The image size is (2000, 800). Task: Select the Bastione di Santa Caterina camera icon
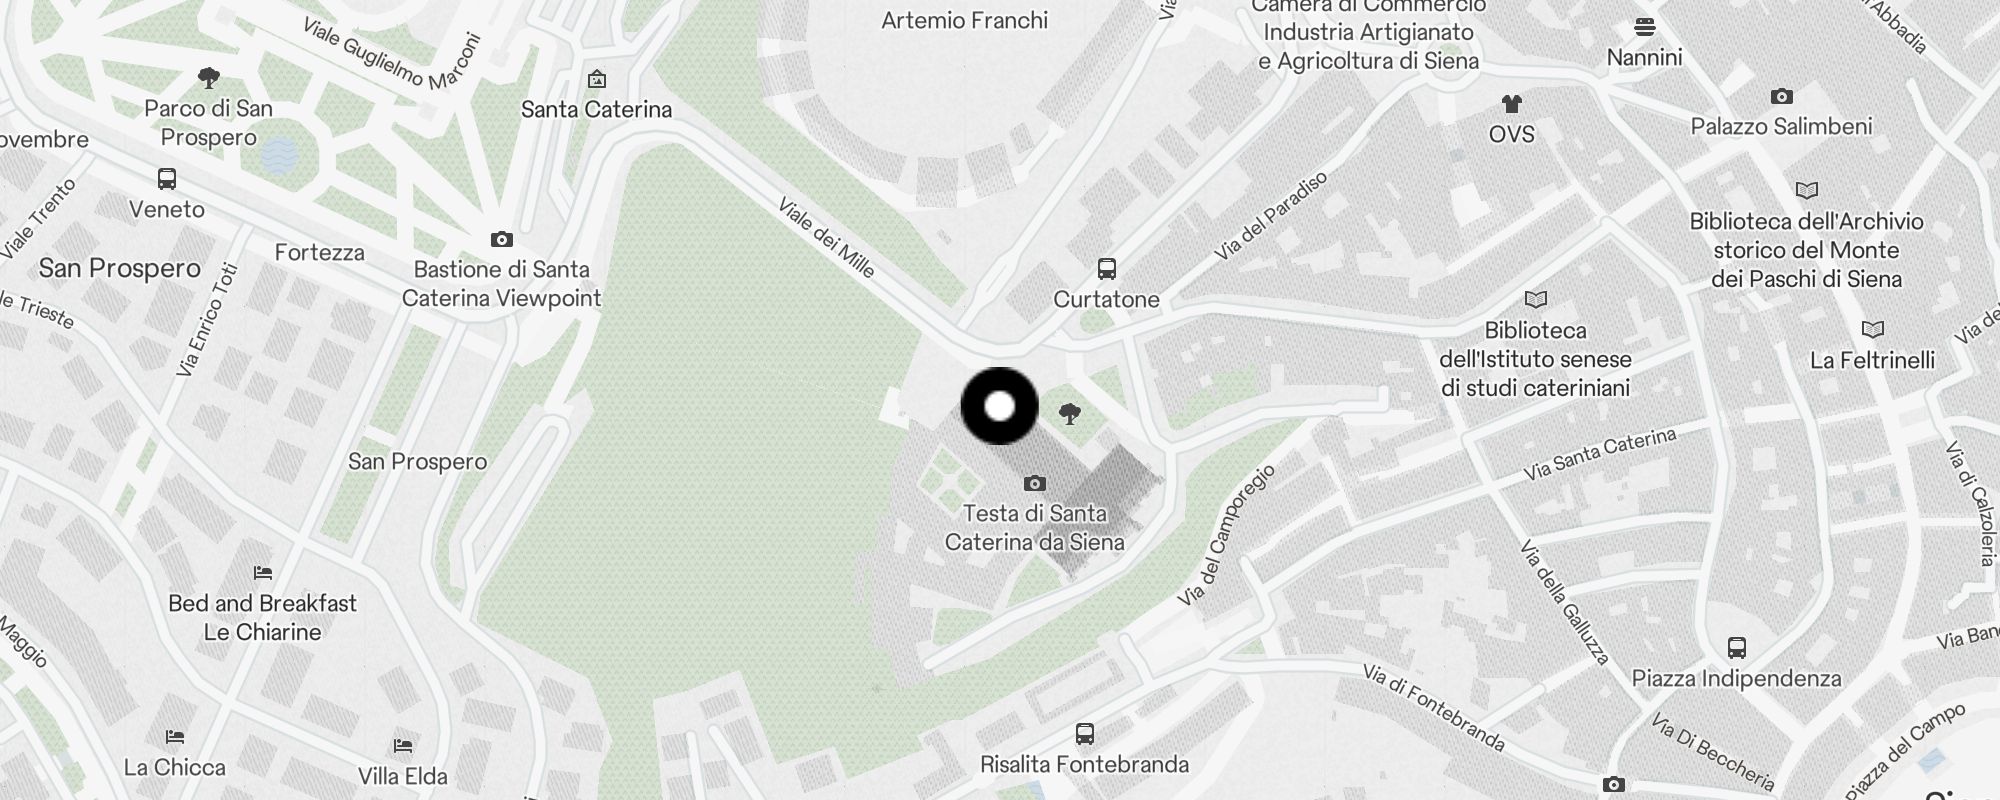tap(502, 239)
